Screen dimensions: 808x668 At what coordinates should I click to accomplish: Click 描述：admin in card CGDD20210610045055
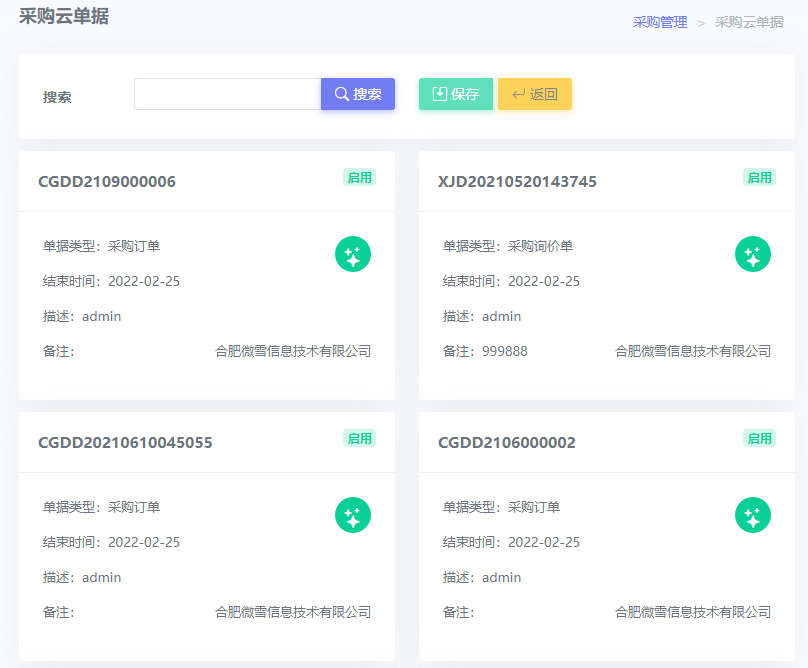coord(82,577)
